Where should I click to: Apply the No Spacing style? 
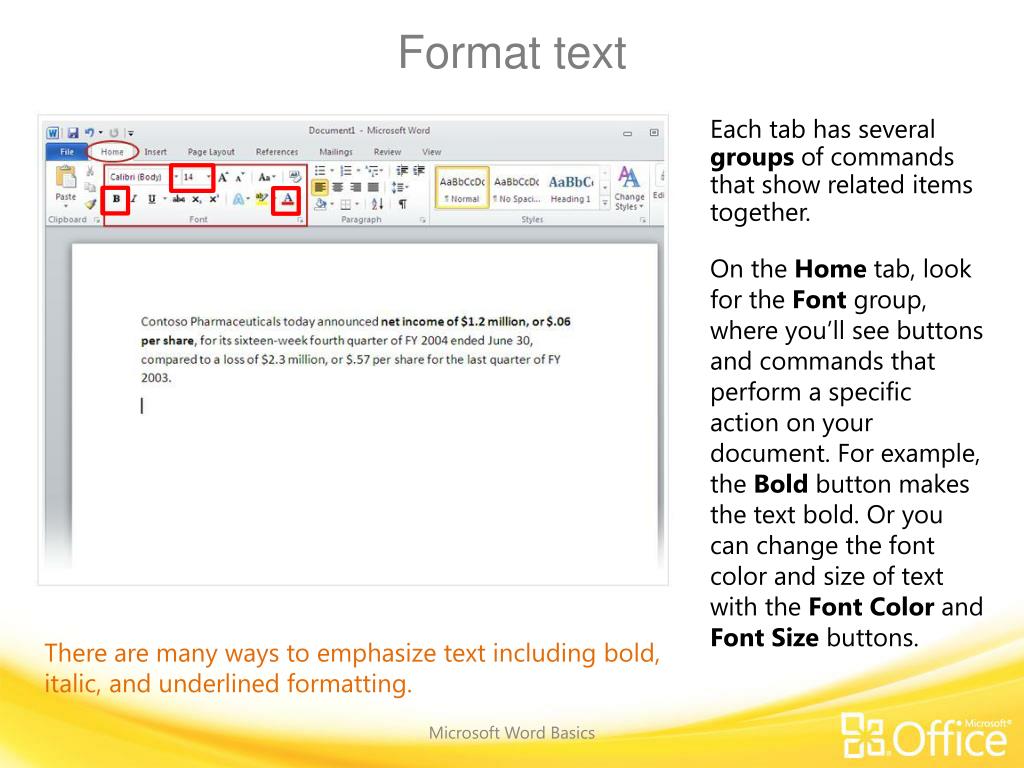(516, 188)
